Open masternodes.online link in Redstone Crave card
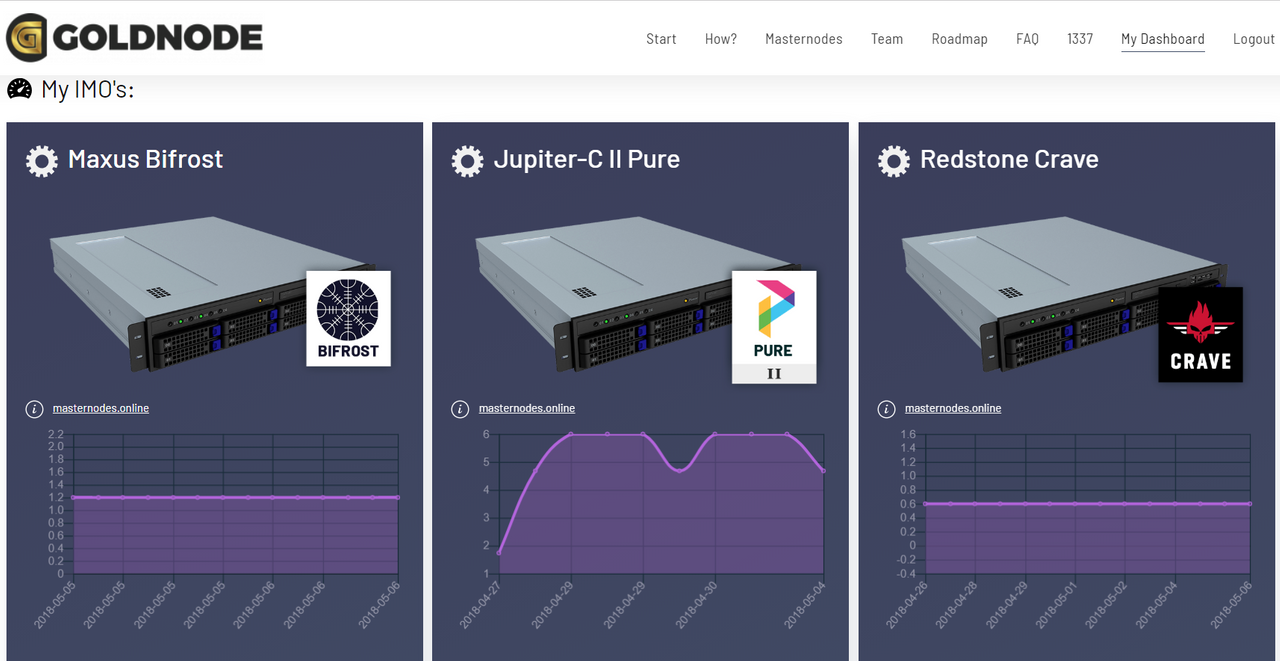The width and height of the screenshot is (1280, 661). click(x=953, y=408)
